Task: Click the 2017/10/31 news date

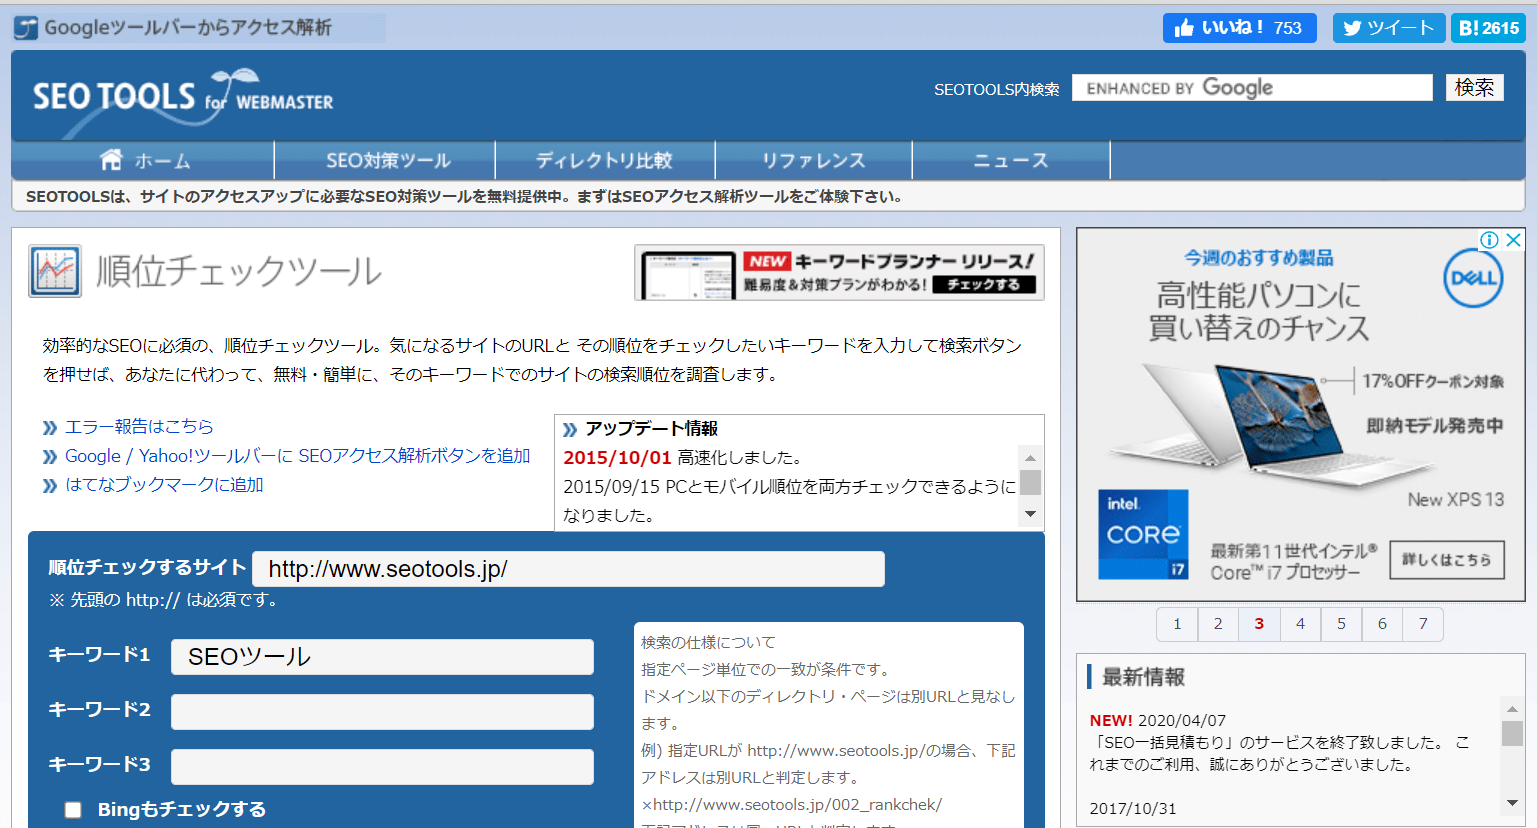Action: pyautogui.click(x=1133, y=808)
